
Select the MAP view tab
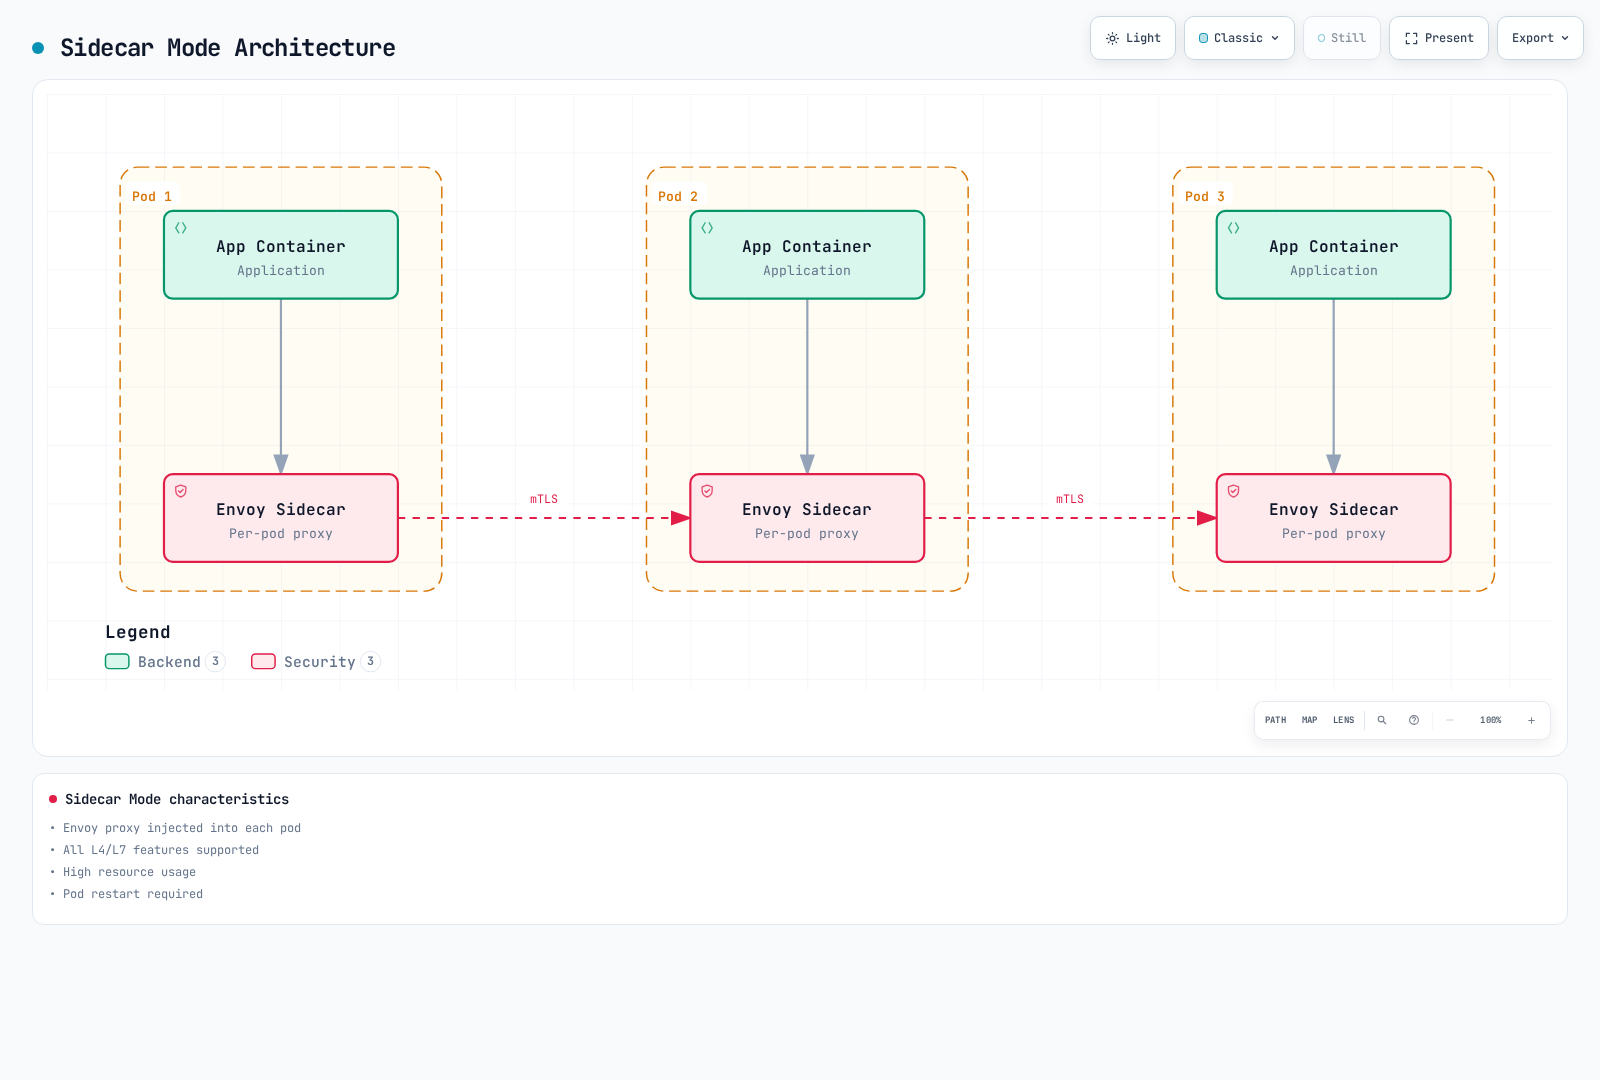pyautogui.click(x=1310, y=720)
